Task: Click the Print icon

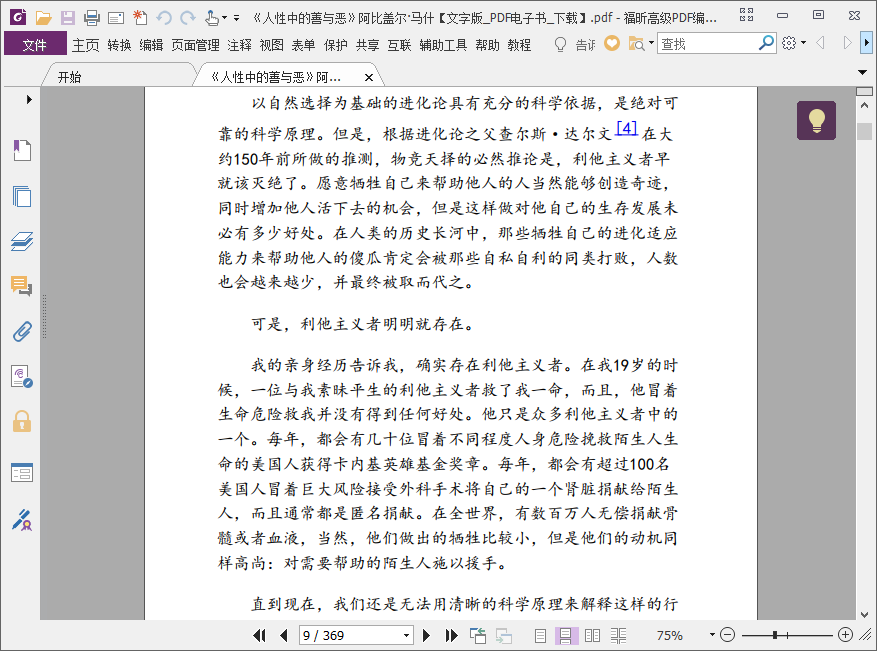Action: tap(92, 18)
